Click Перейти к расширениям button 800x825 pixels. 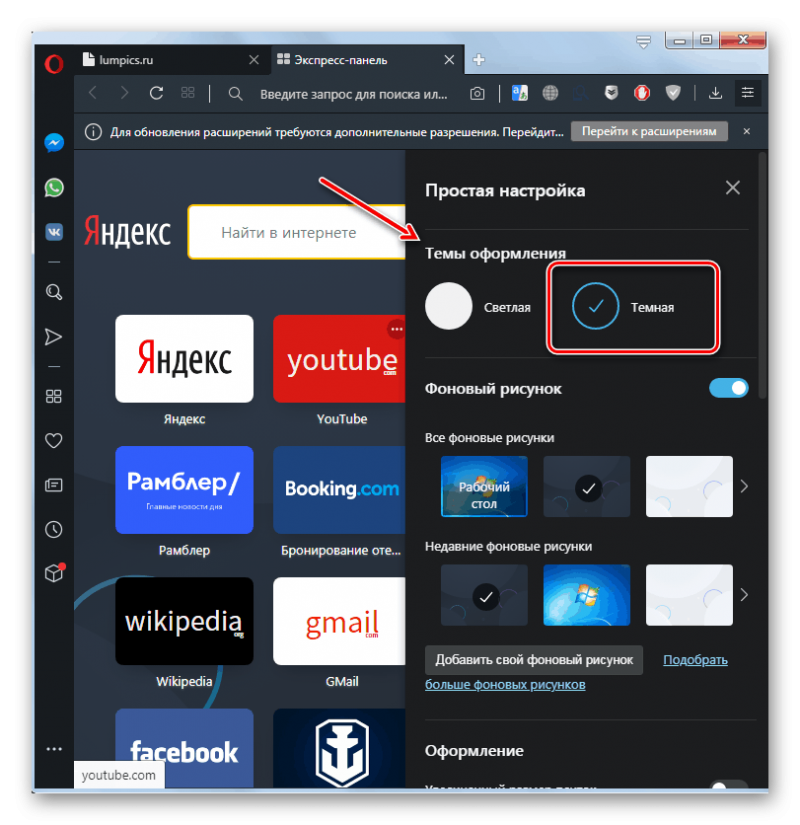649,131
